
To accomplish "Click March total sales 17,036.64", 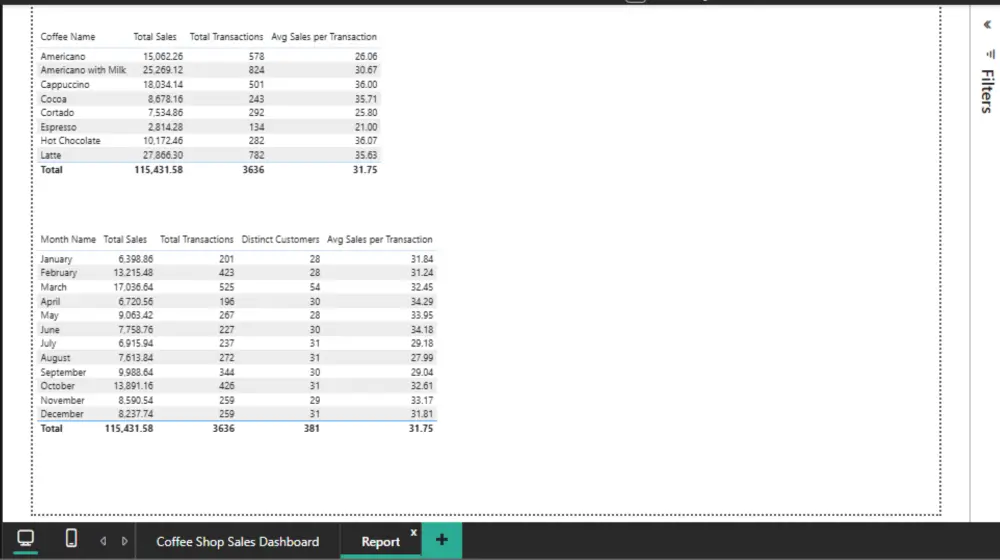I will click(x=133, y=287).
